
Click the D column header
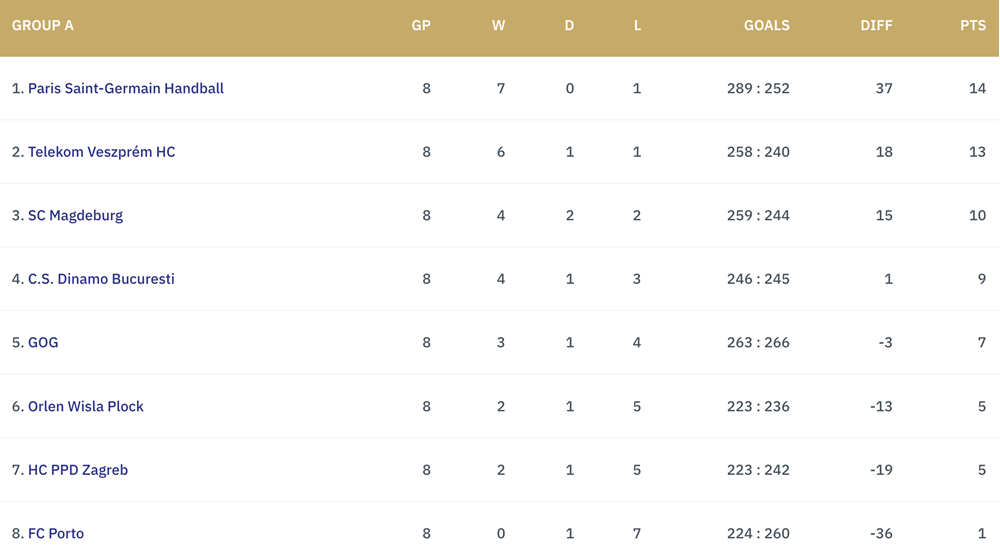(569, 26)
